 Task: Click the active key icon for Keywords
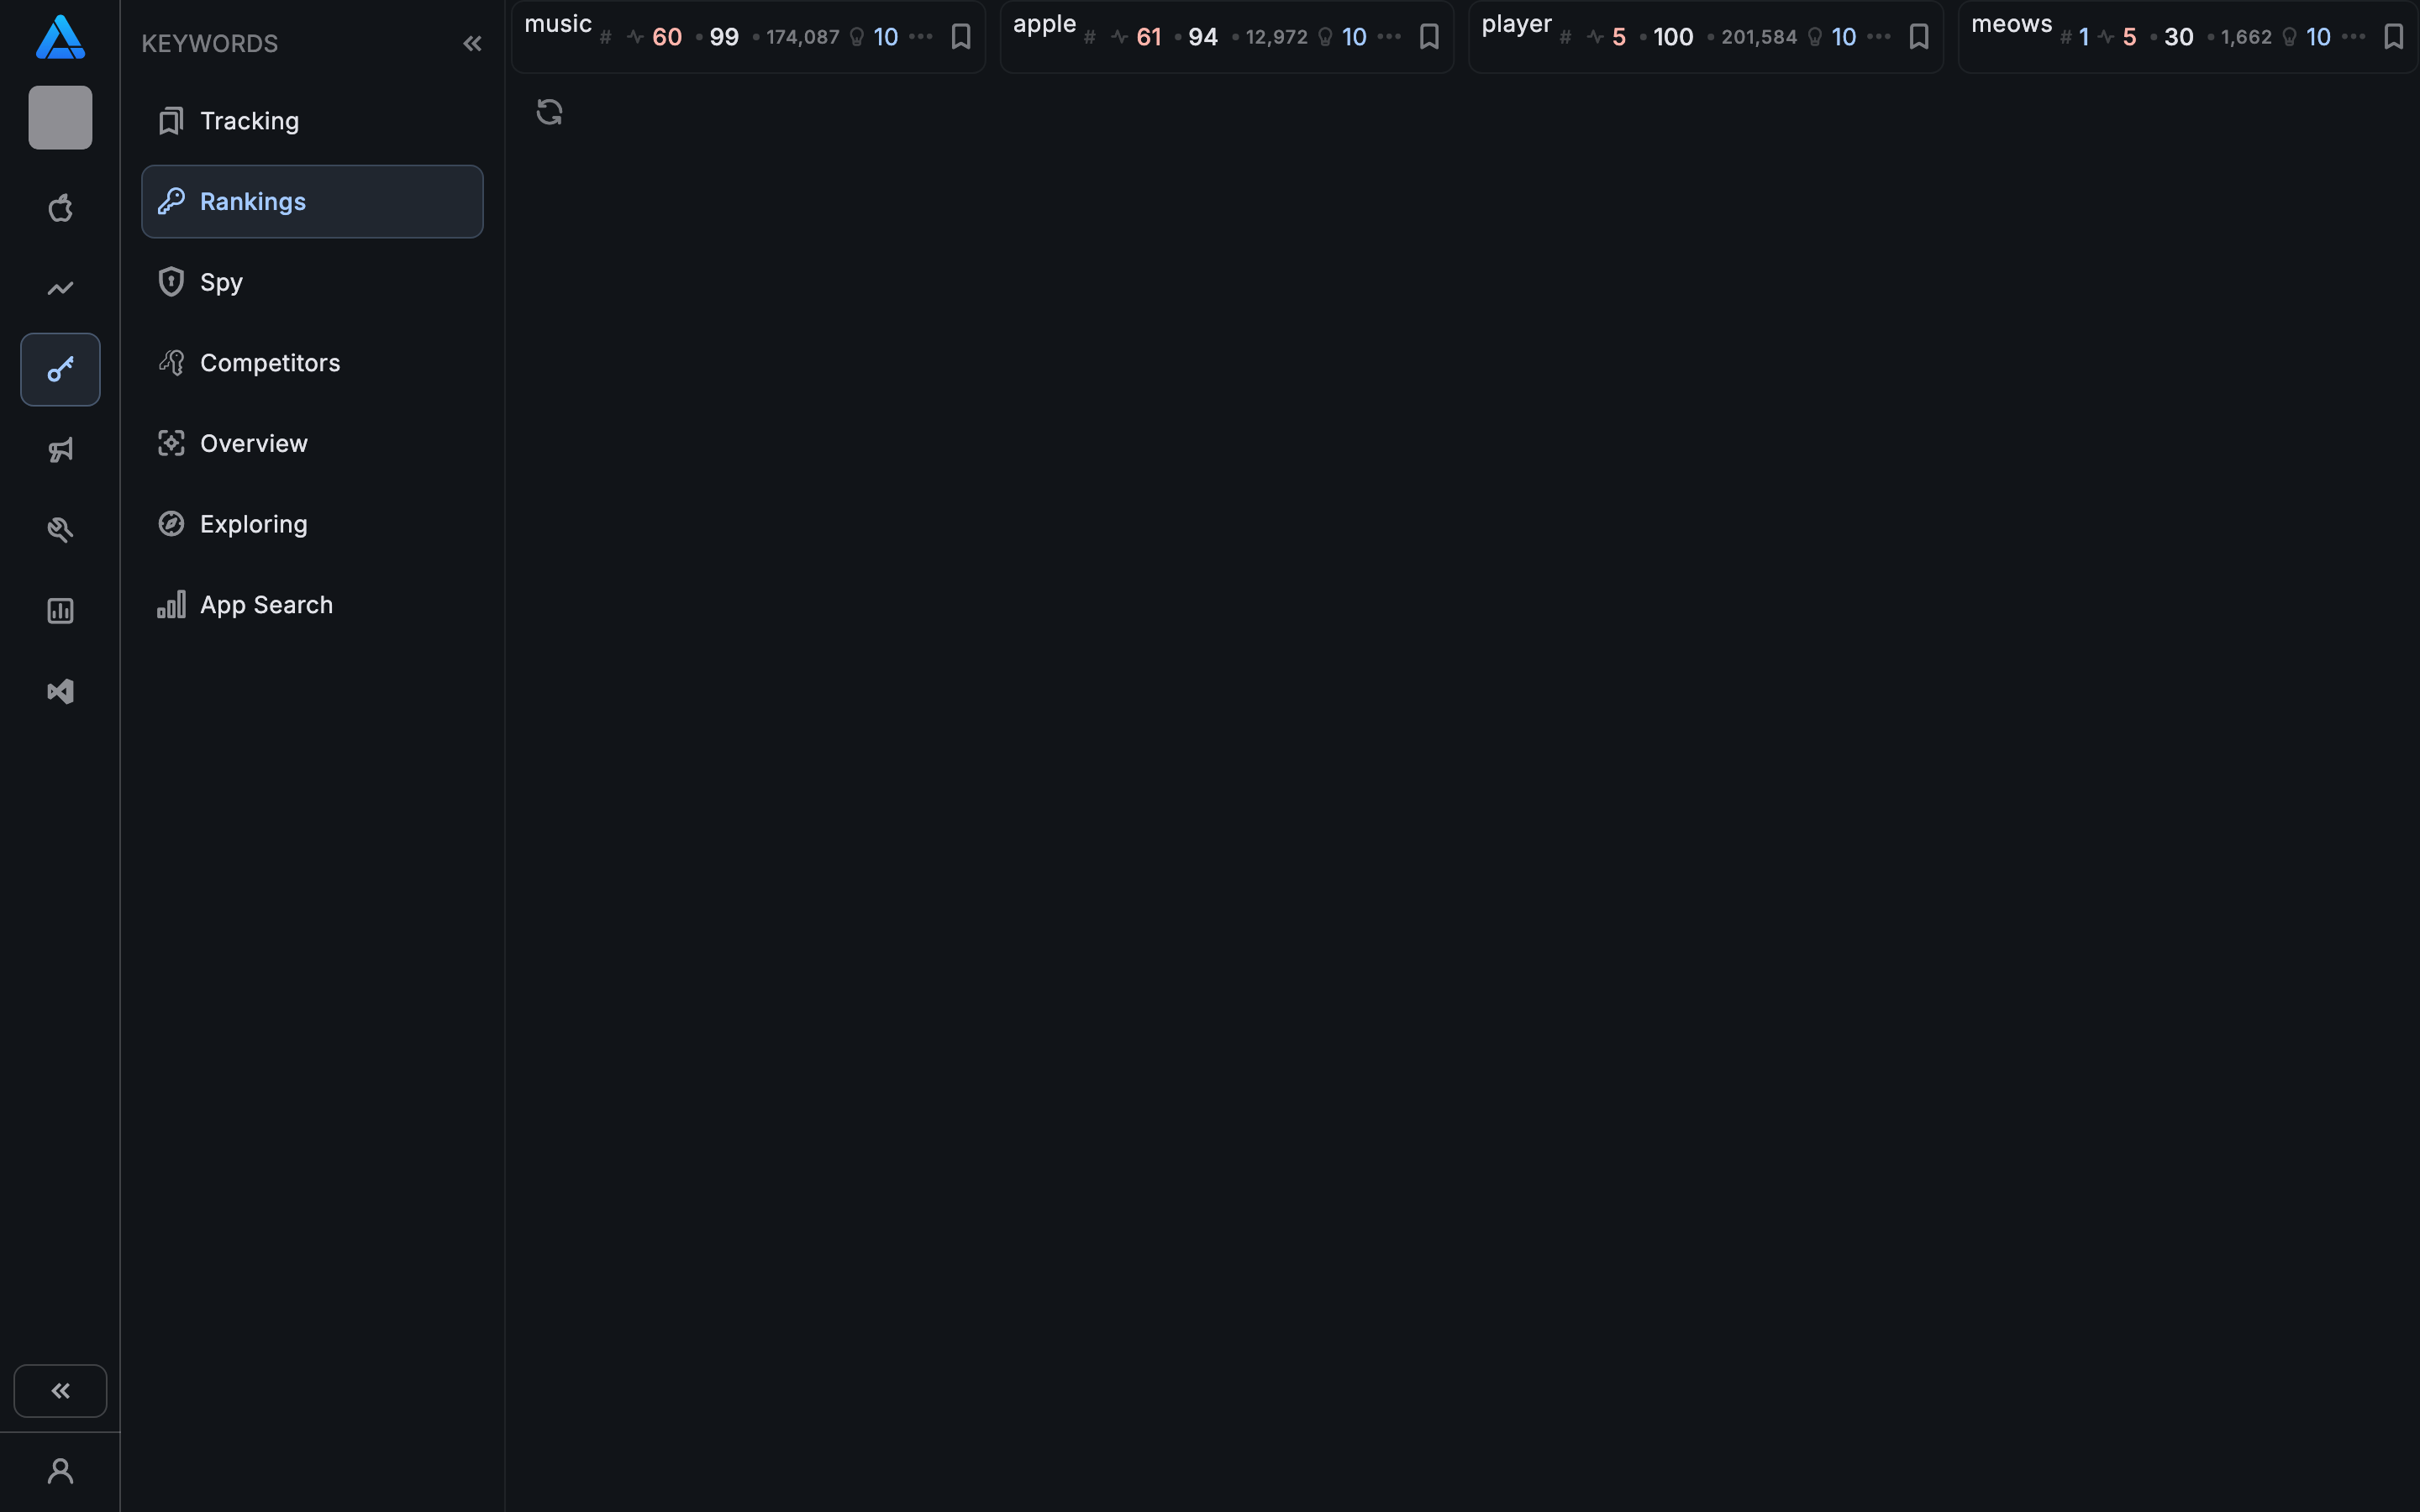tap(60, 369)
